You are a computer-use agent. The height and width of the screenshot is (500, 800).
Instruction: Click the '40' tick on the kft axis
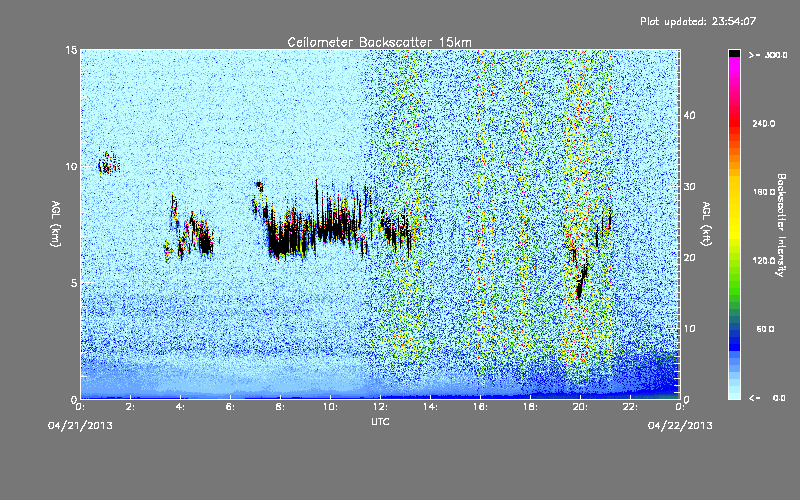click(x=689, y=115)
